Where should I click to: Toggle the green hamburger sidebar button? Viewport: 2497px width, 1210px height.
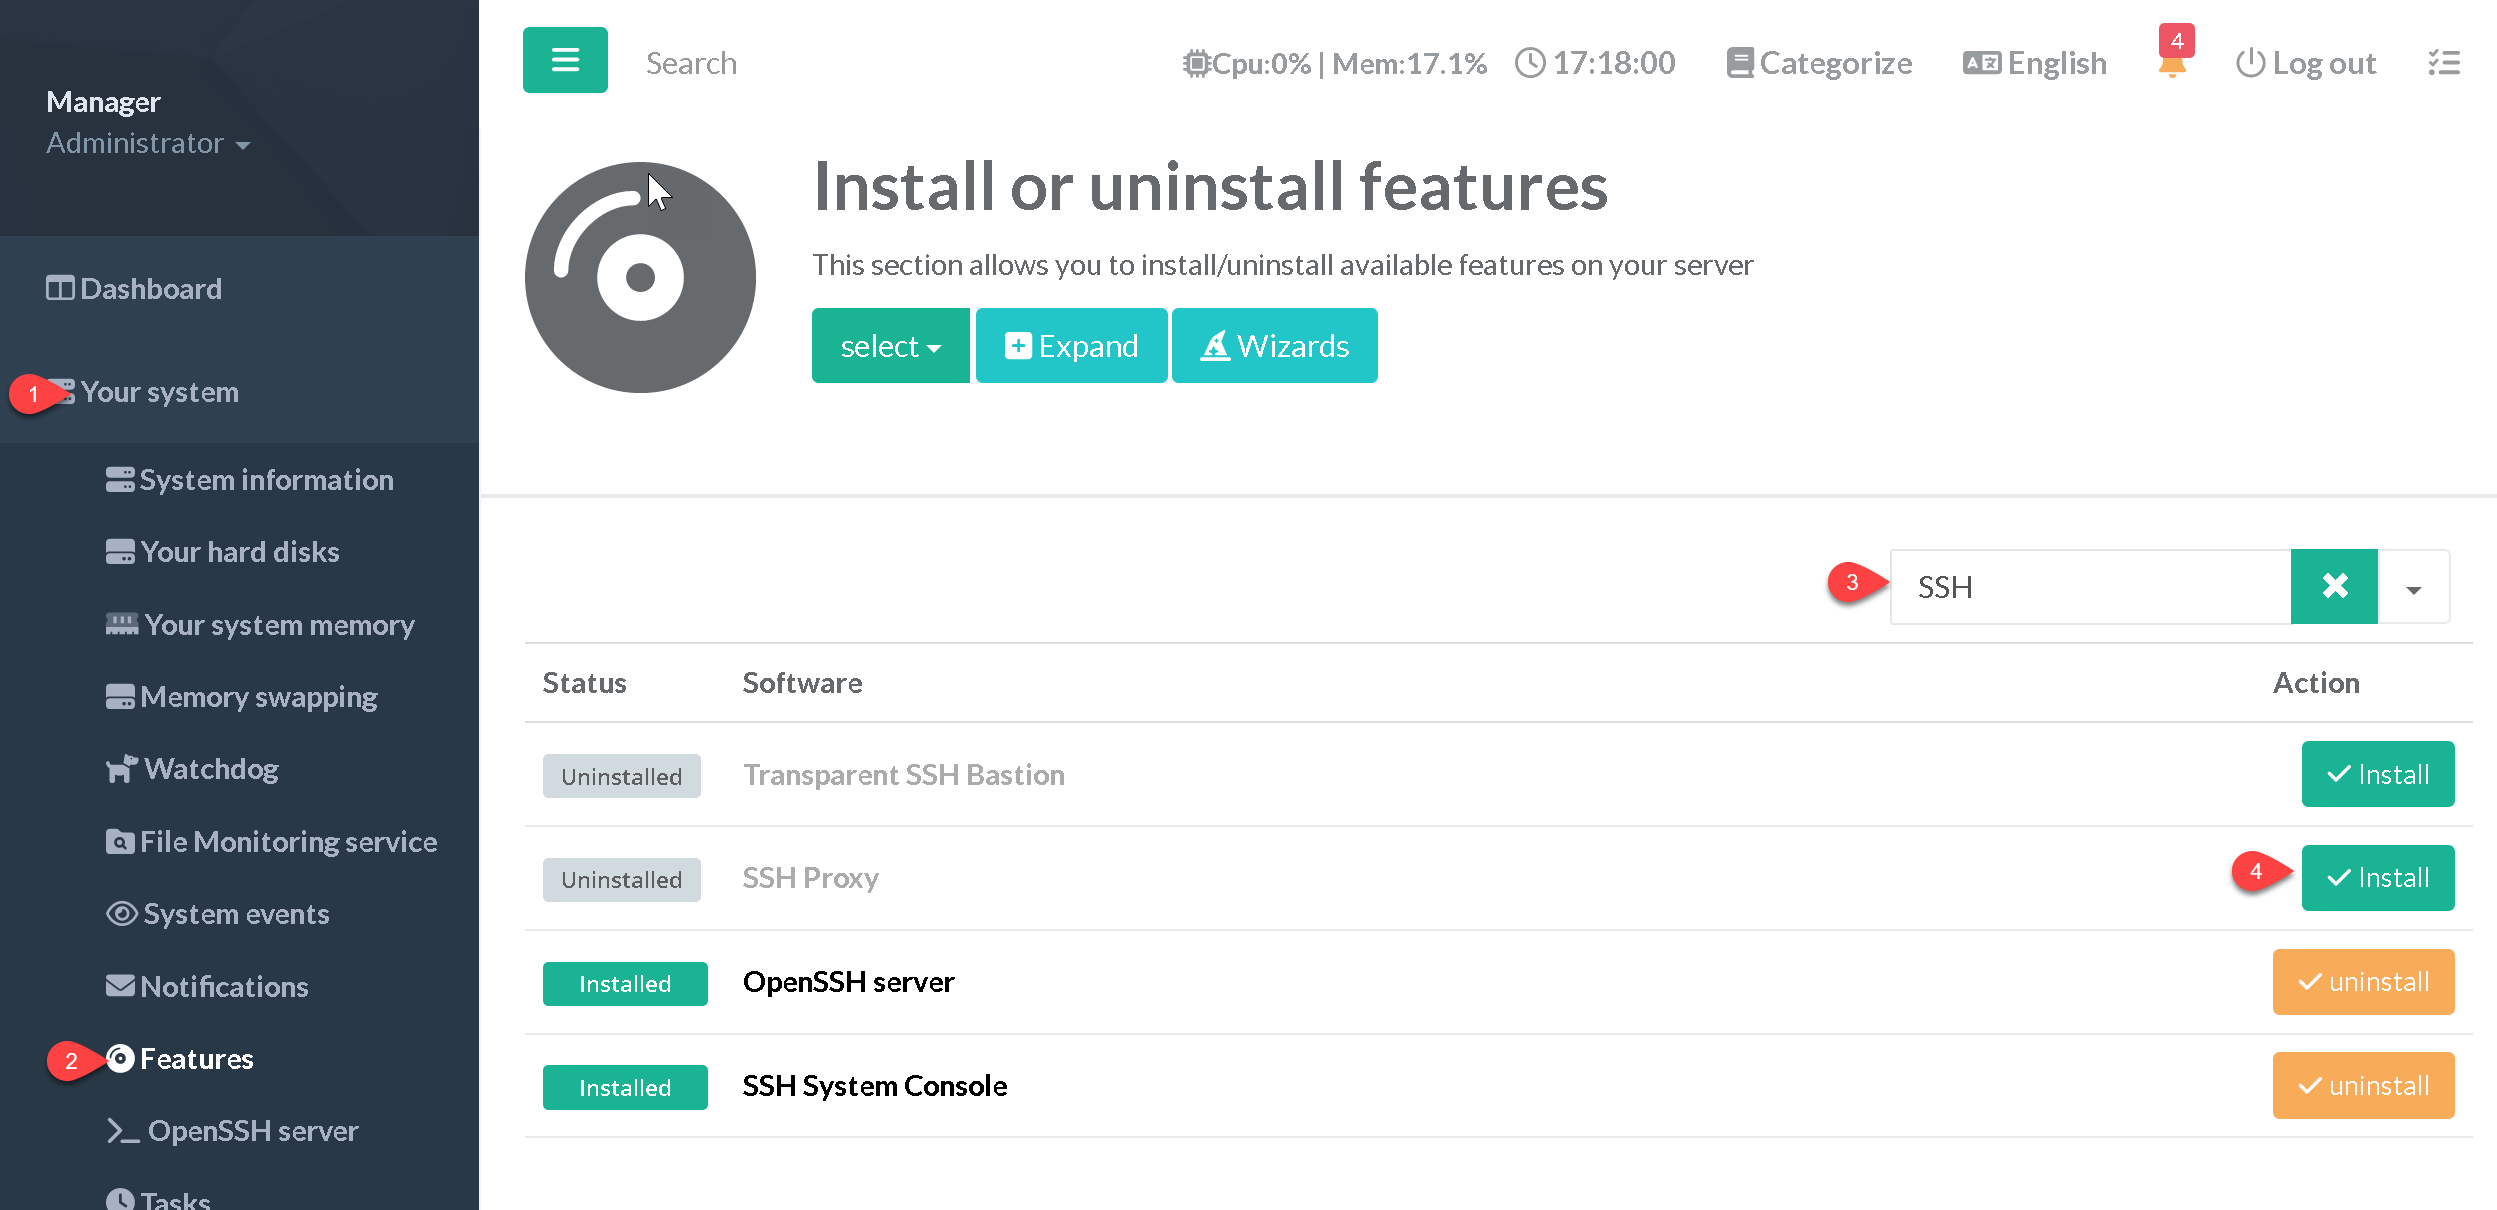click(x=565, y=60)
